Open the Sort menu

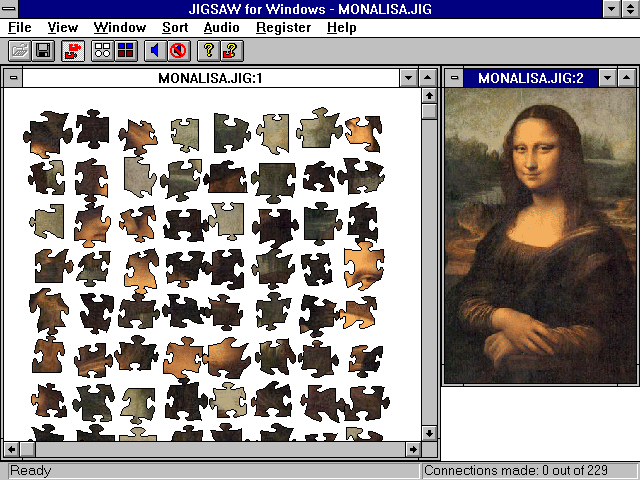pos(175,28)
